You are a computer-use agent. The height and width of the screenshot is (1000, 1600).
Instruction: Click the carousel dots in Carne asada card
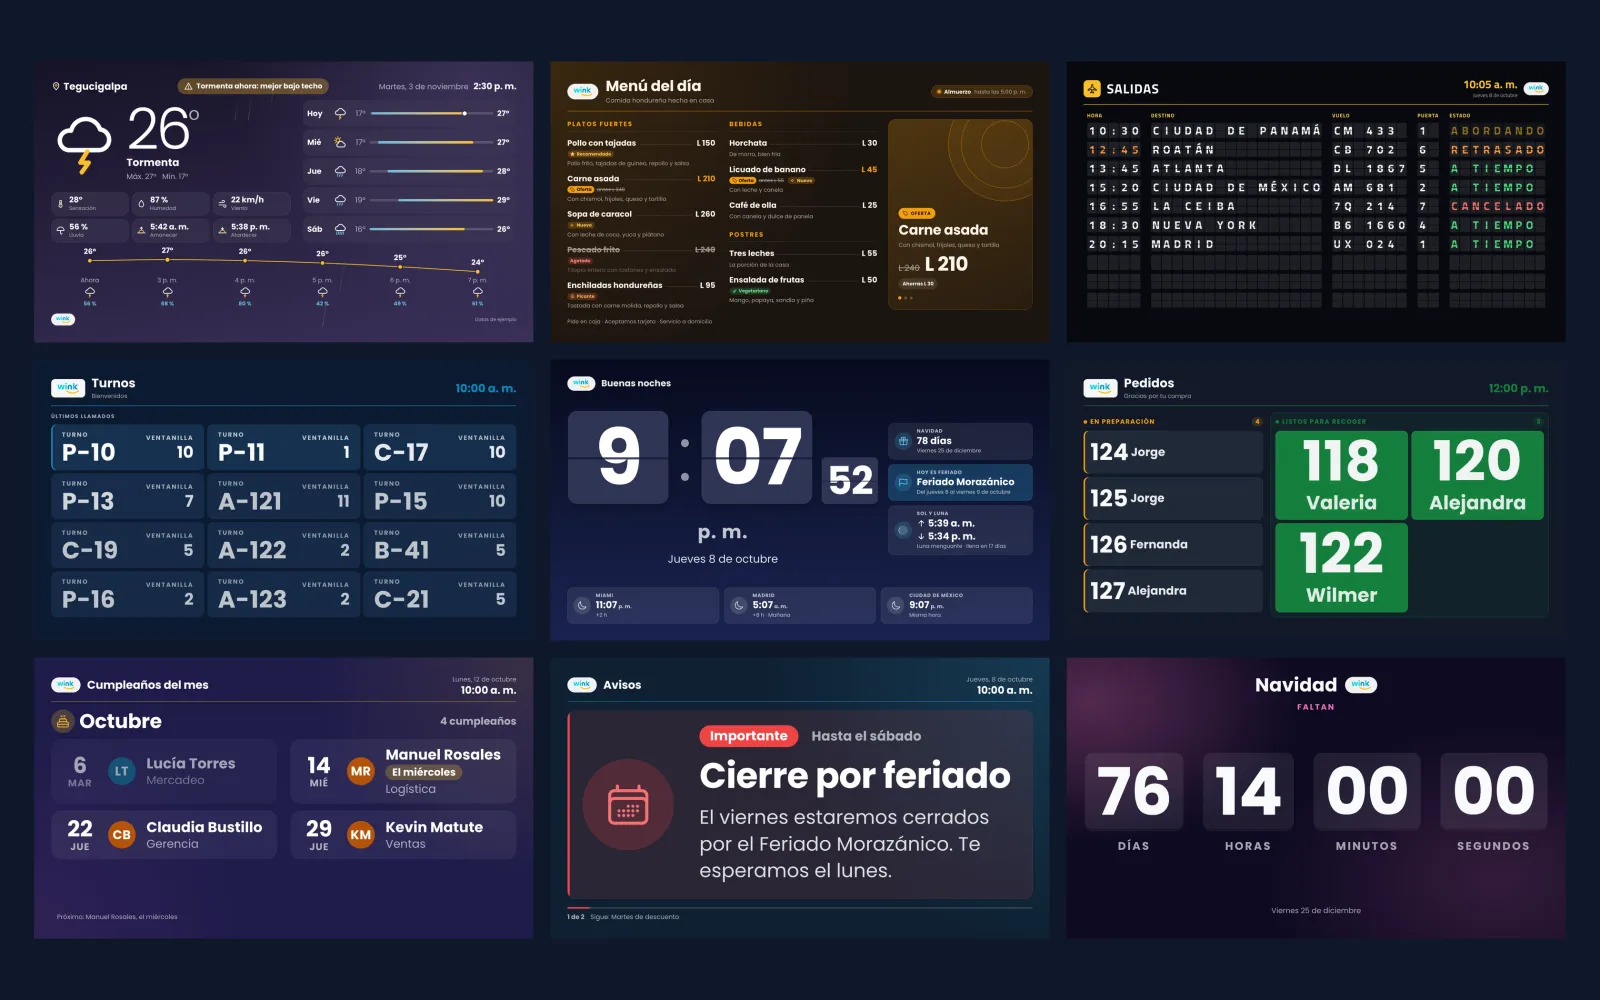point(906,298)
